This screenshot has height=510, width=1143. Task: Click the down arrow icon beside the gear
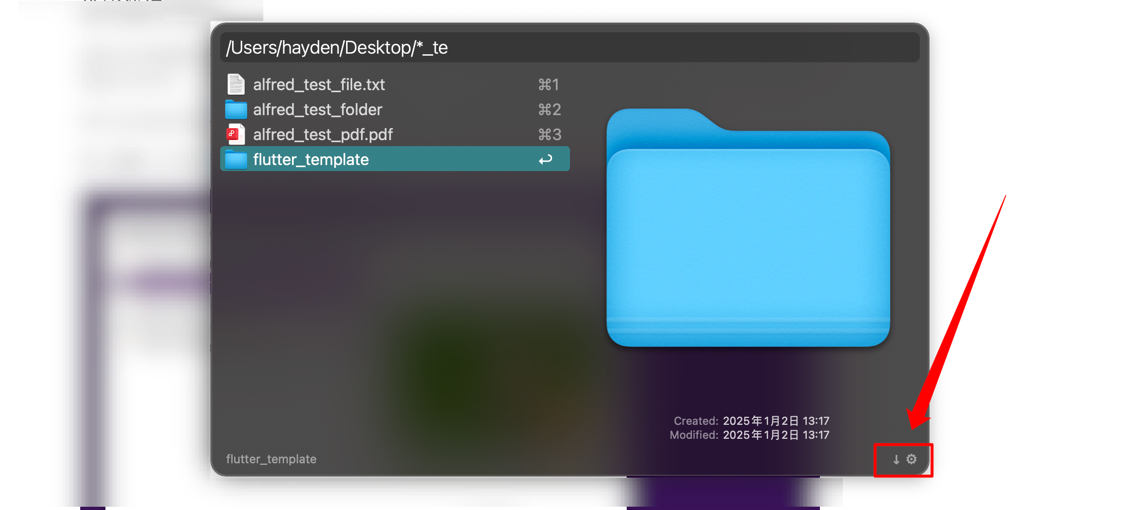896,459
